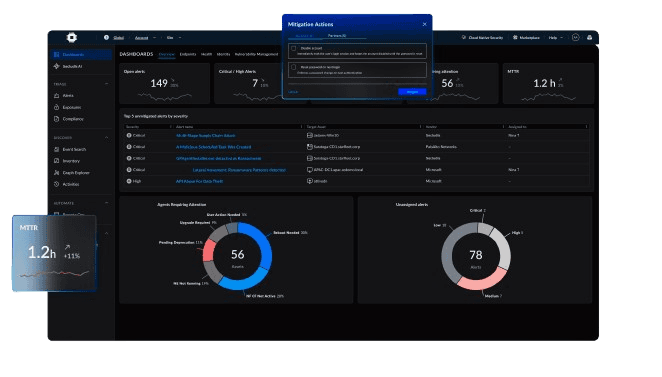Screen dimensions: 662x377
Task: Open the user avatar circle
Action: pos(575,38)
